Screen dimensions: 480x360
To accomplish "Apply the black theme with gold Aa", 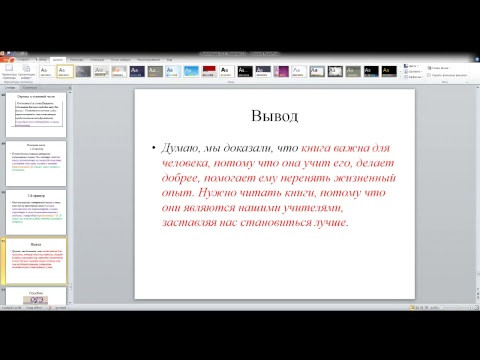I will tap(389, 71).
